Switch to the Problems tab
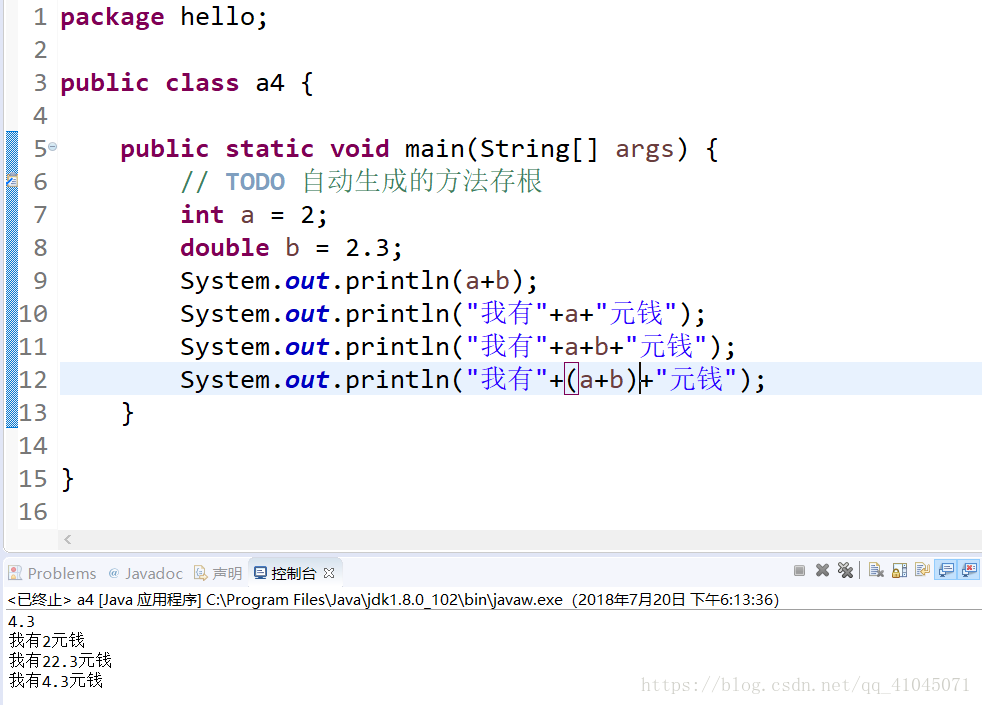This screenshot has height=705, width=982. [53, 573]
